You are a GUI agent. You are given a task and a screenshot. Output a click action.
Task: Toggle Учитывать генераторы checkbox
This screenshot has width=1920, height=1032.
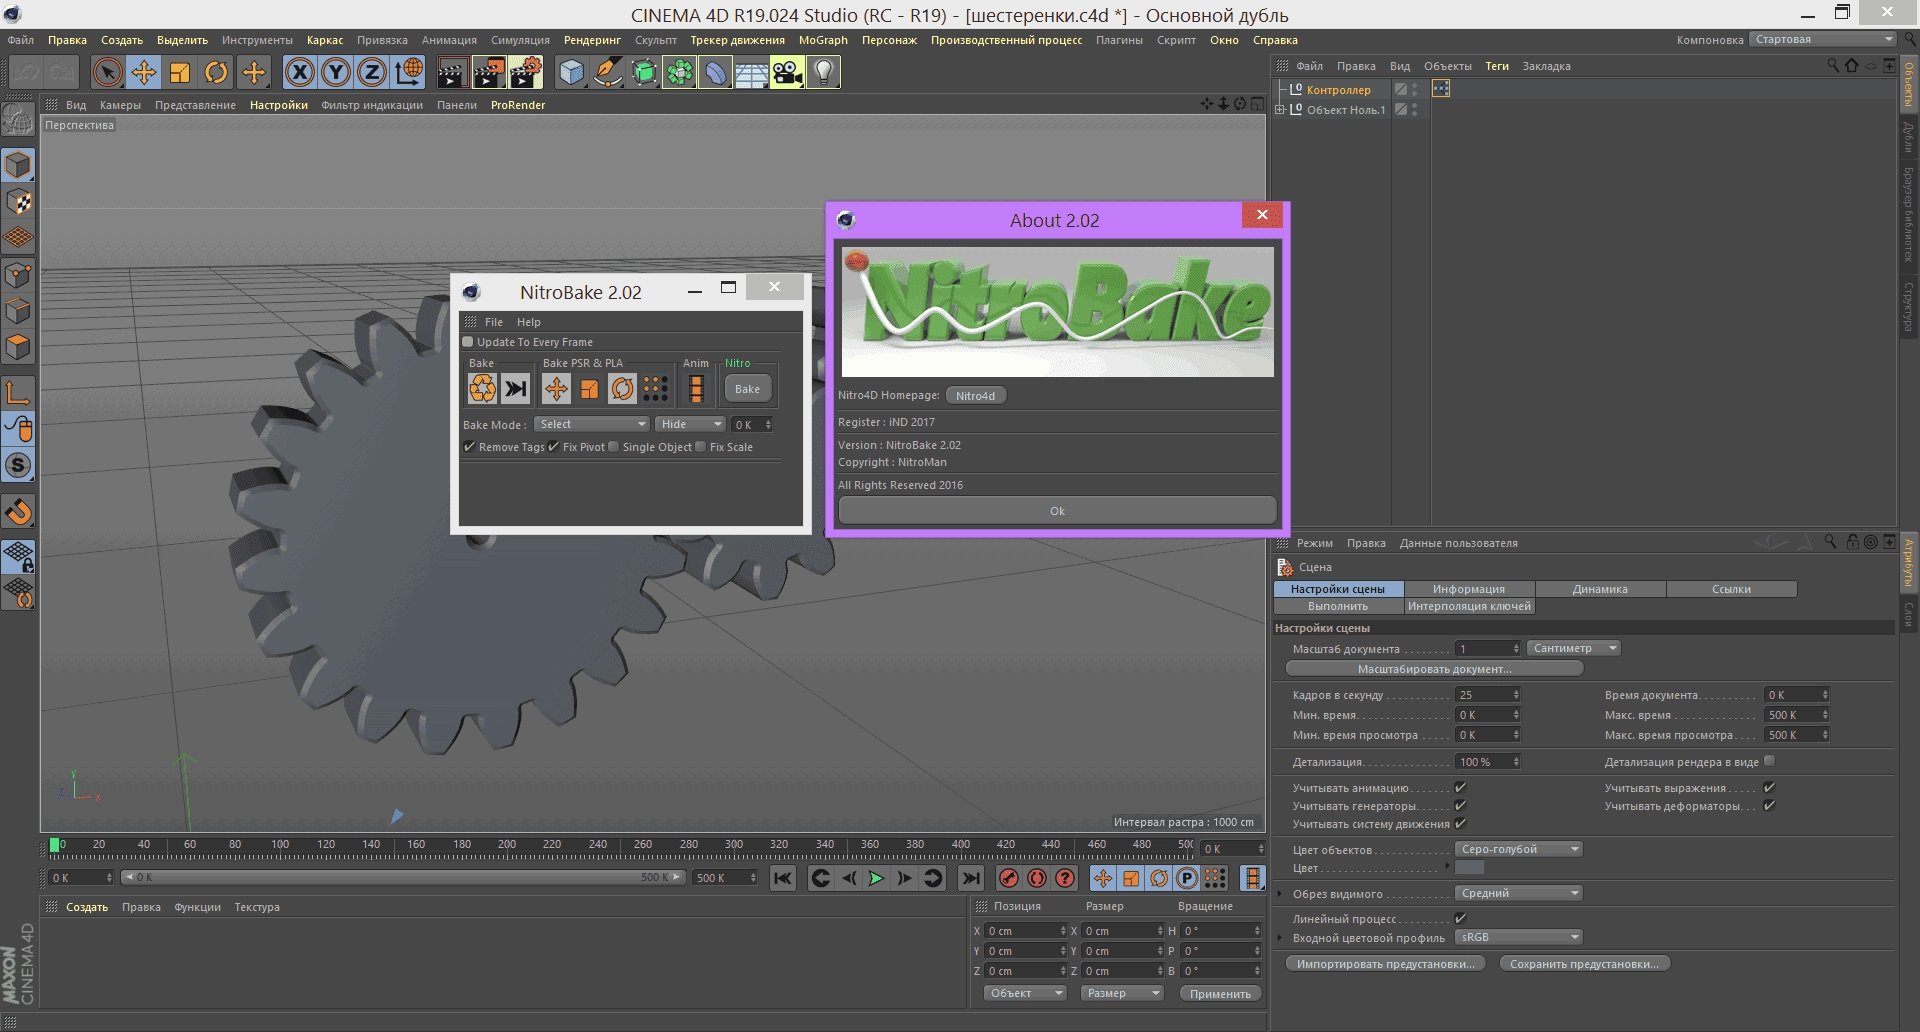[1460, 806]
